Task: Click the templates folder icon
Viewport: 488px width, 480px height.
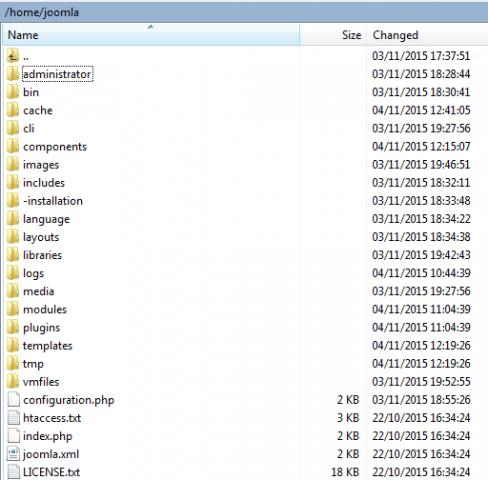Action: click(x=13, y=345)
